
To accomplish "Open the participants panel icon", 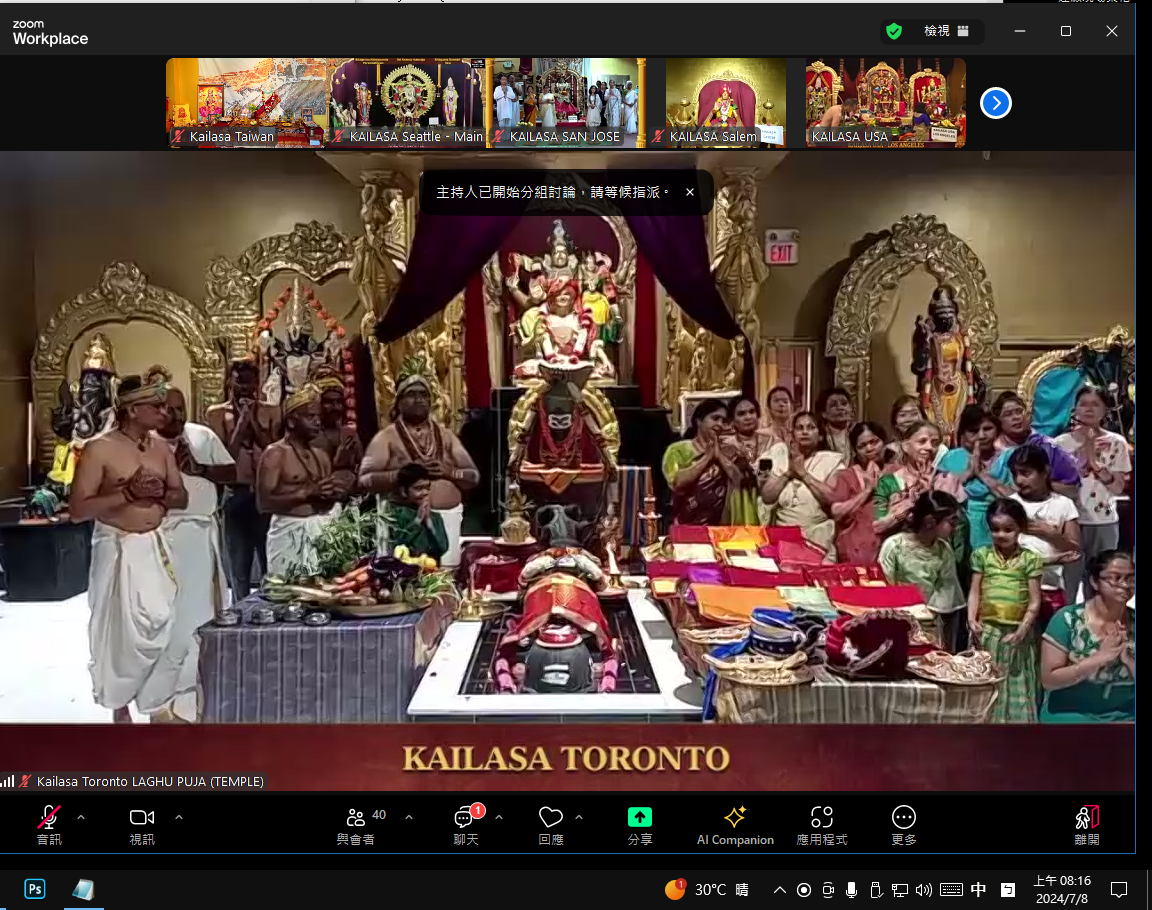I will tap(356, 818).
